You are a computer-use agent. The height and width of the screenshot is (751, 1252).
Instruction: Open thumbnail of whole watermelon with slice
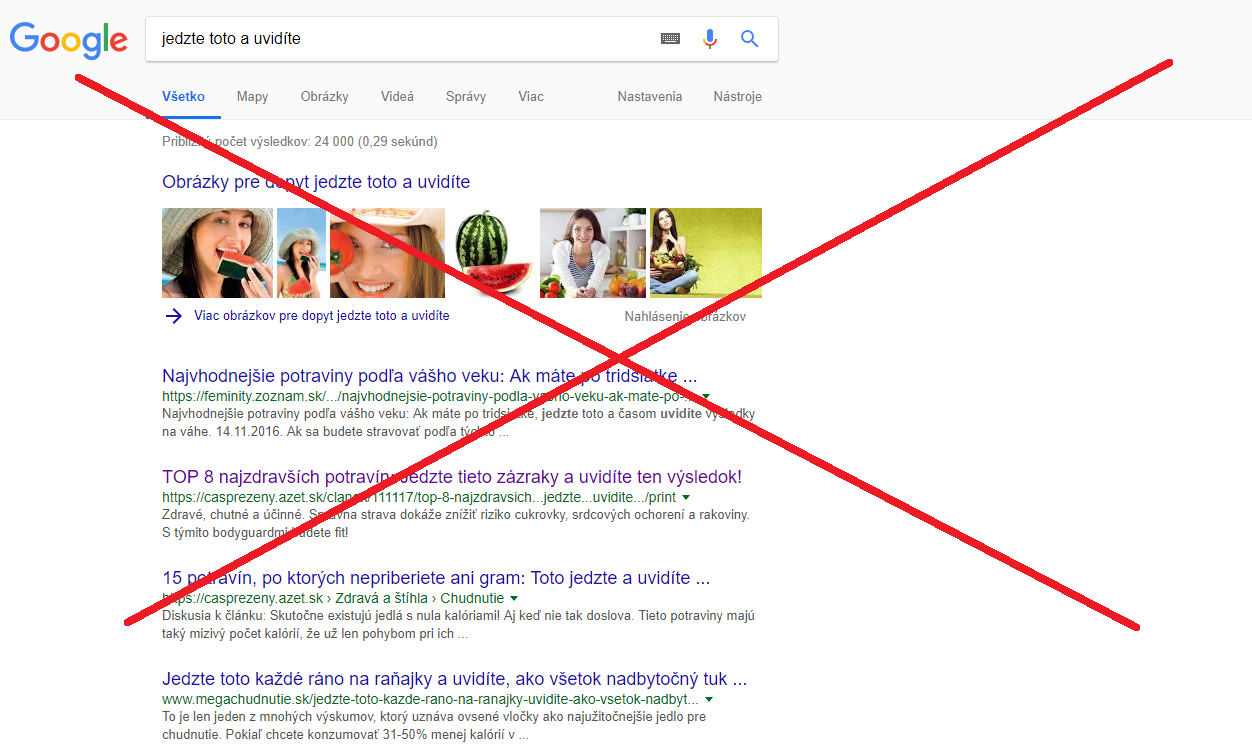[x=492, y=253]
